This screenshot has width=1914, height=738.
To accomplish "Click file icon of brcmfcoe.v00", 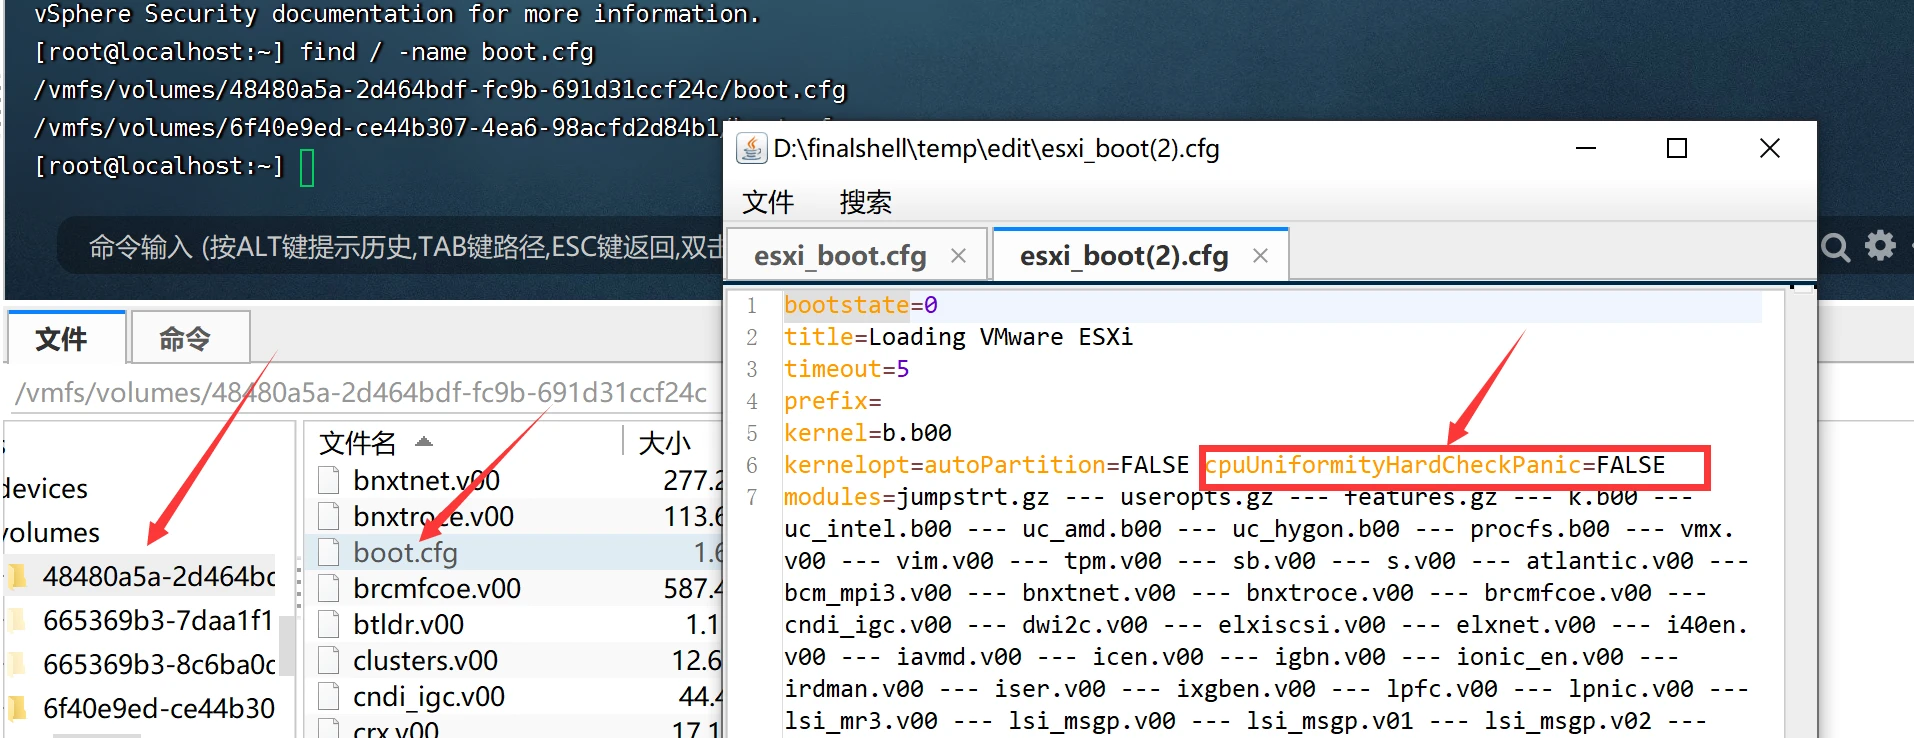I will (328, 588).
